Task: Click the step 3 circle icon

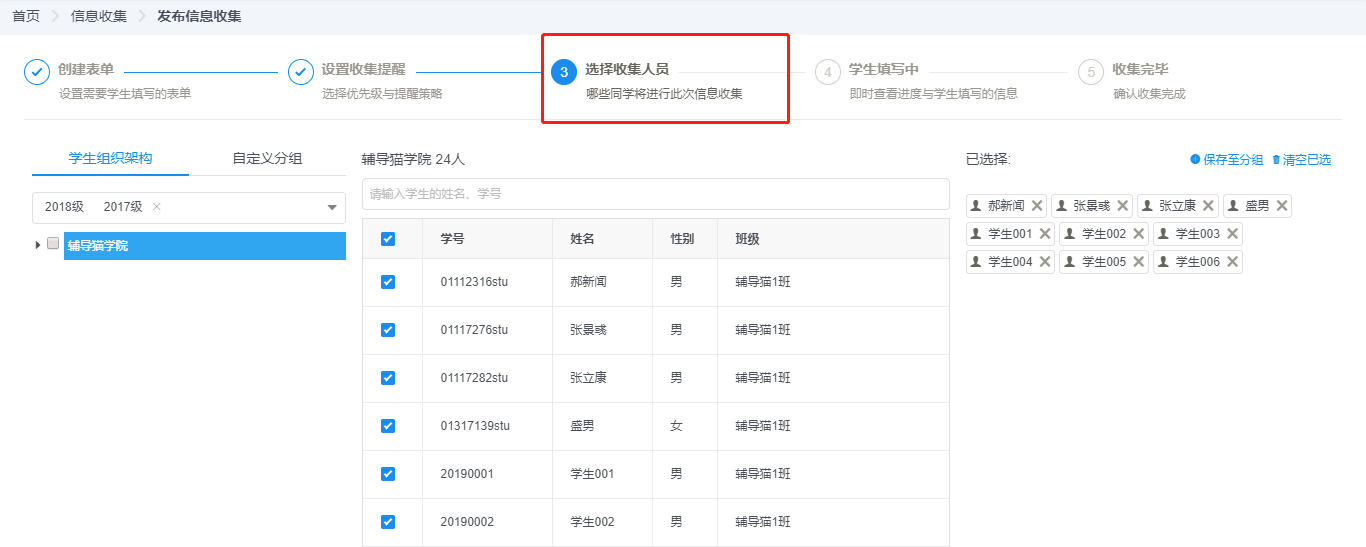Action: [564, 72]
